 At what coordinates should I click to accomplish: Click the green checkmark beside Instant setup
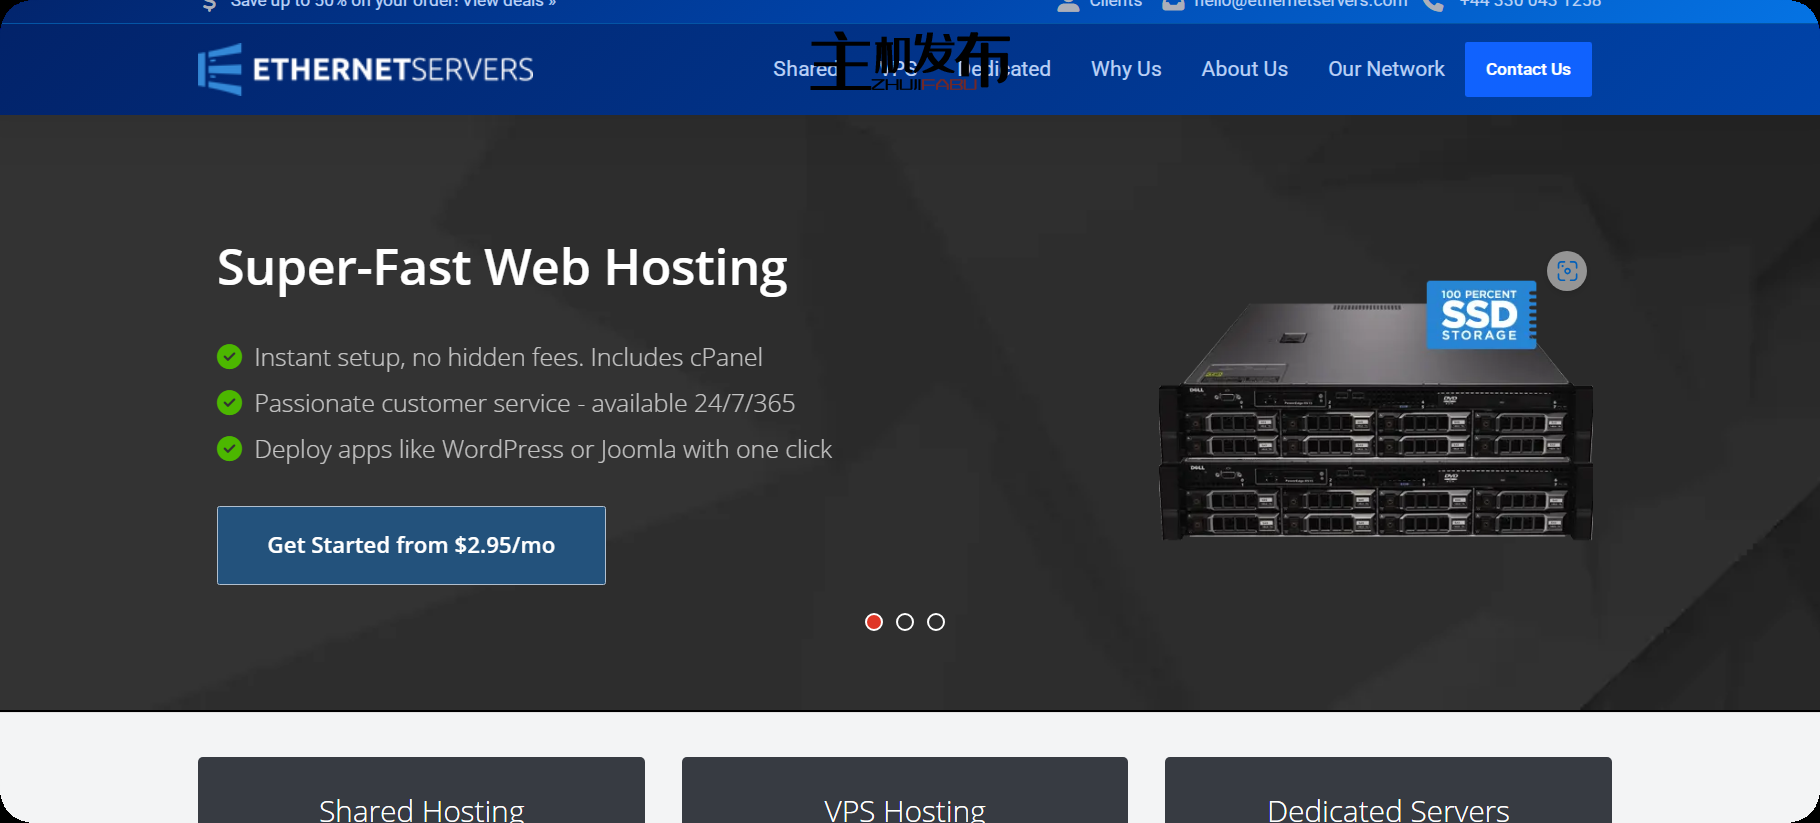230,357
